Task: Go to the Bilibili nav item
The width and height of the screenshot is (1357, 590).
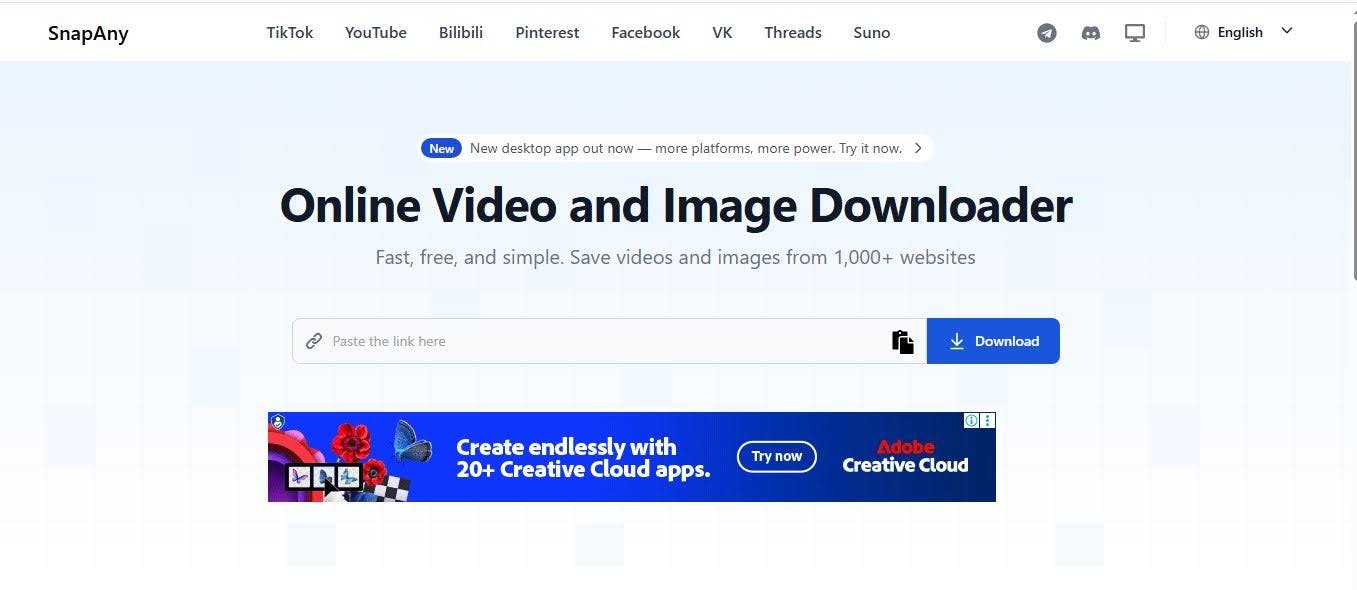Action: tap(461, 32)
